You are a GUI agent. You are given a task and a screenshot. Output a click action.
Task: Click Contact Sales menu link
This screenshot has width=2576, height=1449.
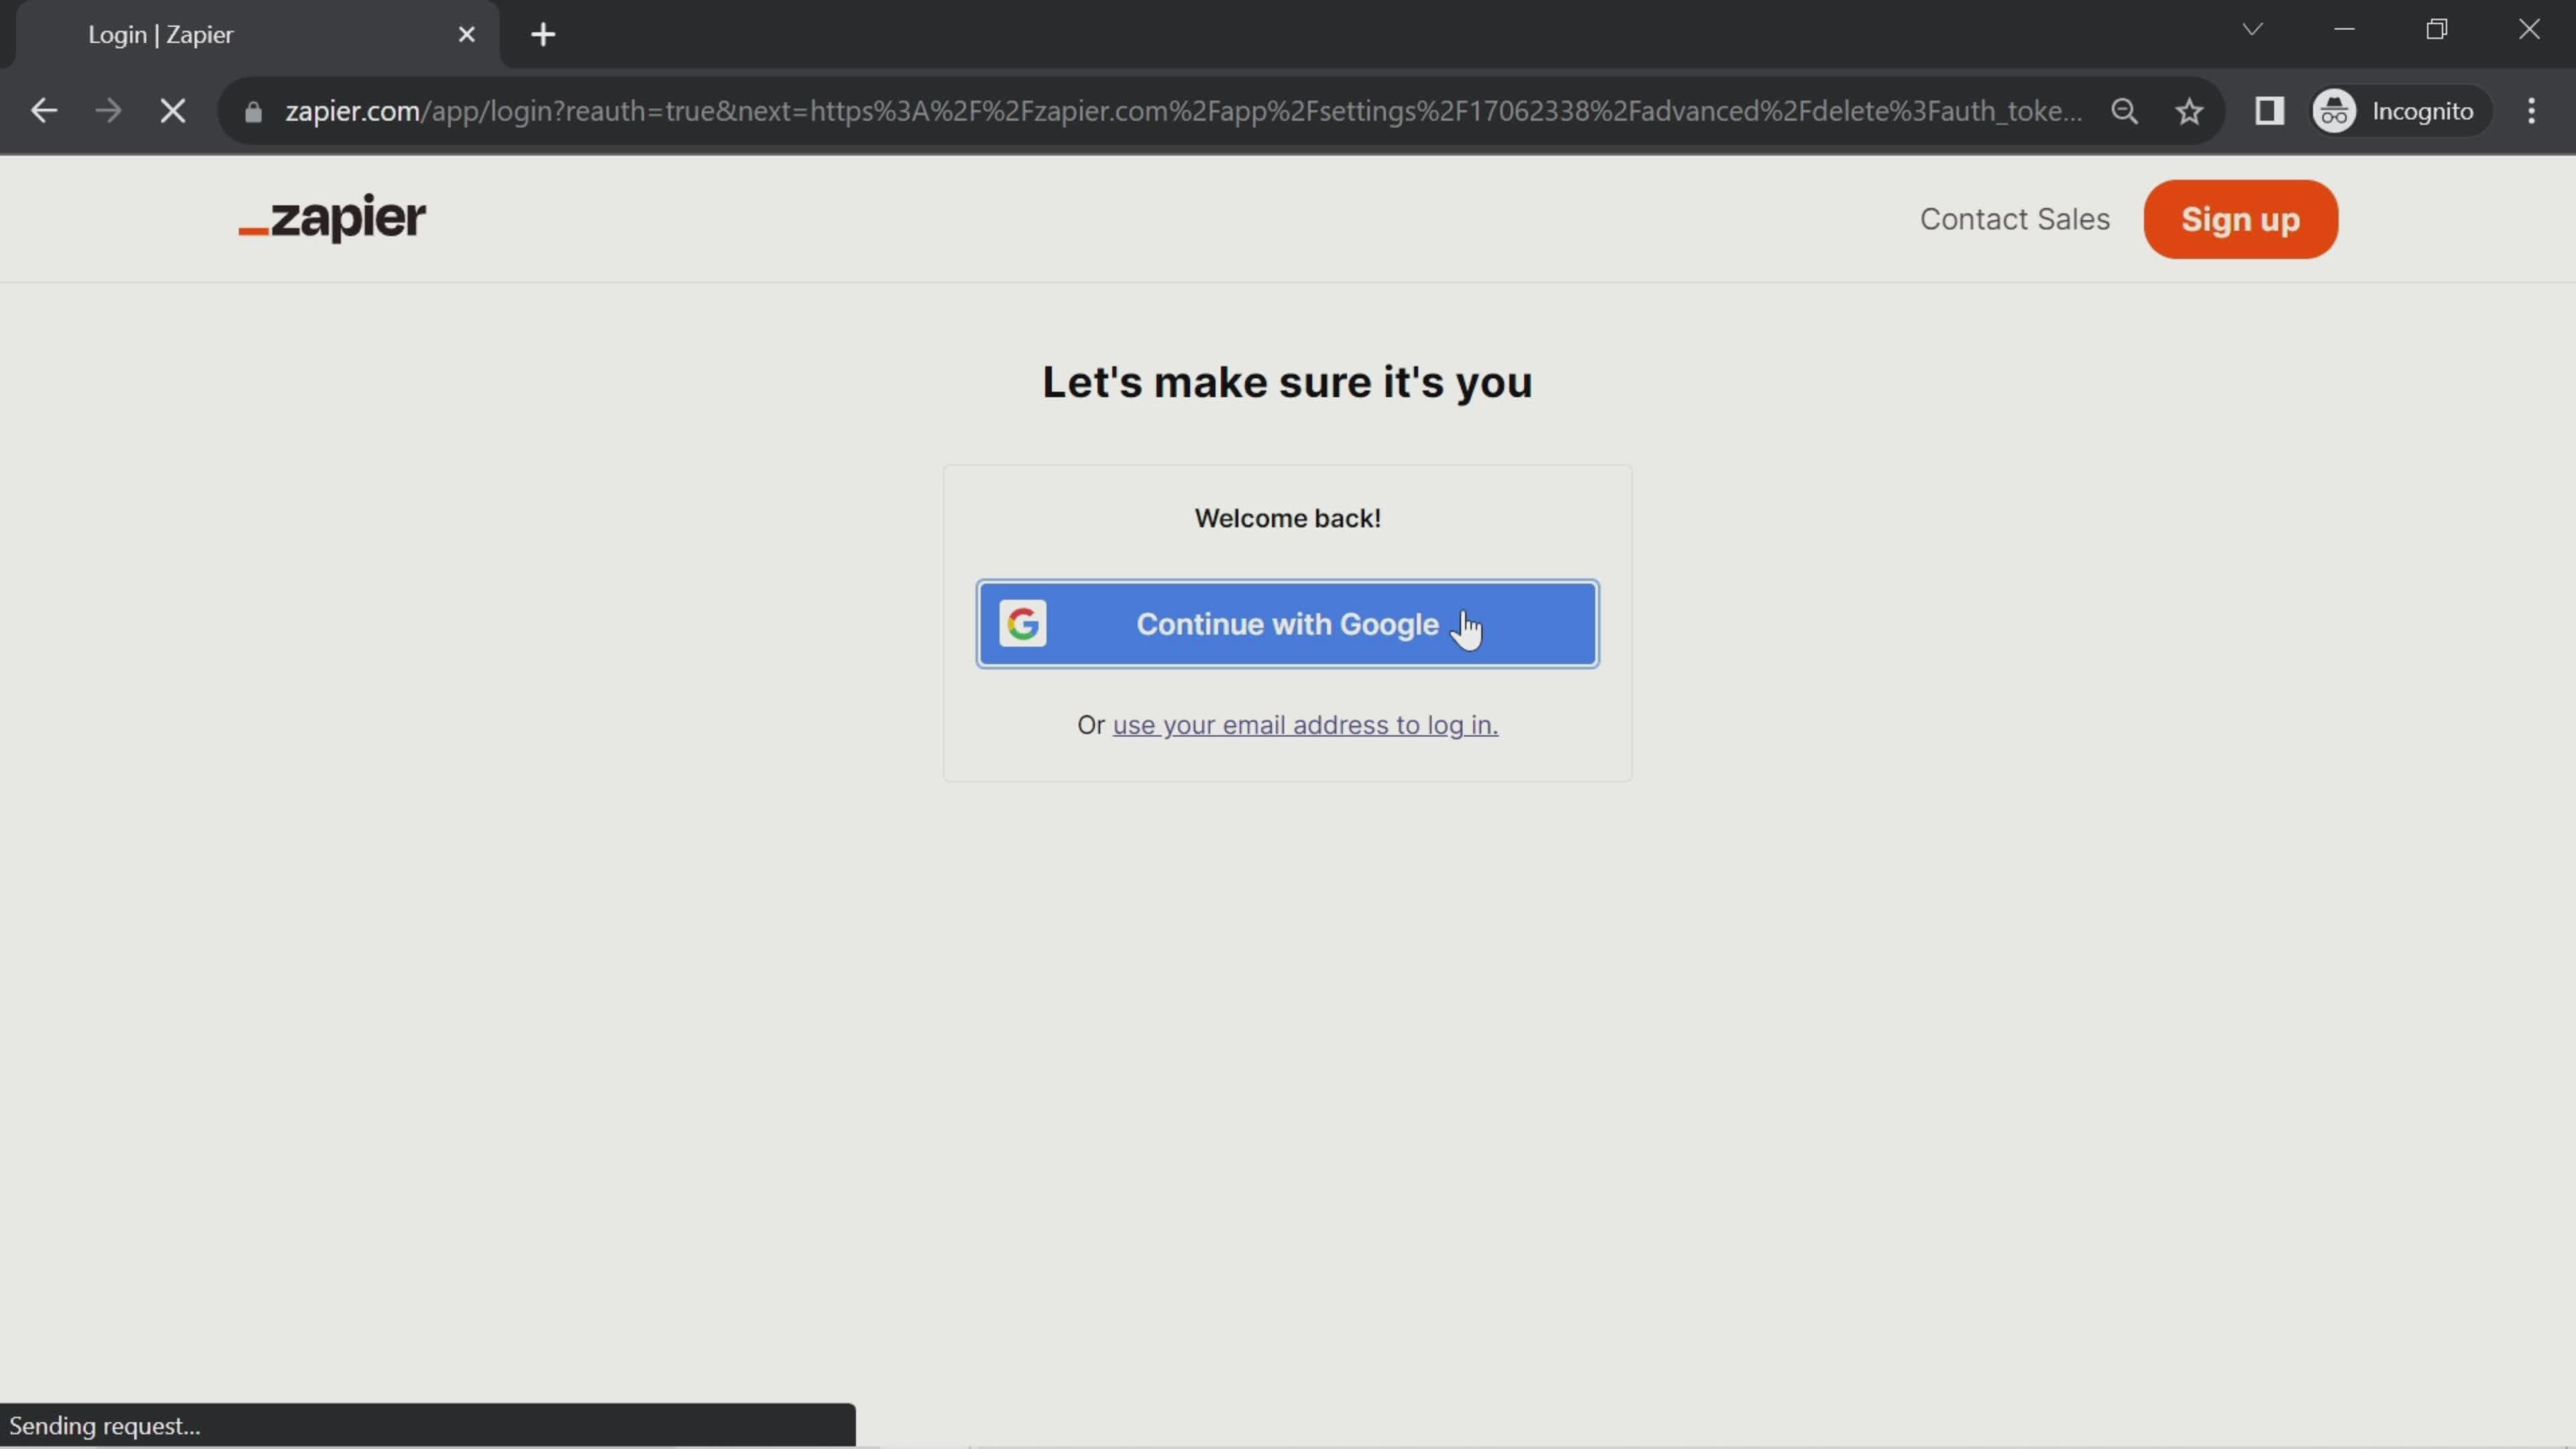2015,217
